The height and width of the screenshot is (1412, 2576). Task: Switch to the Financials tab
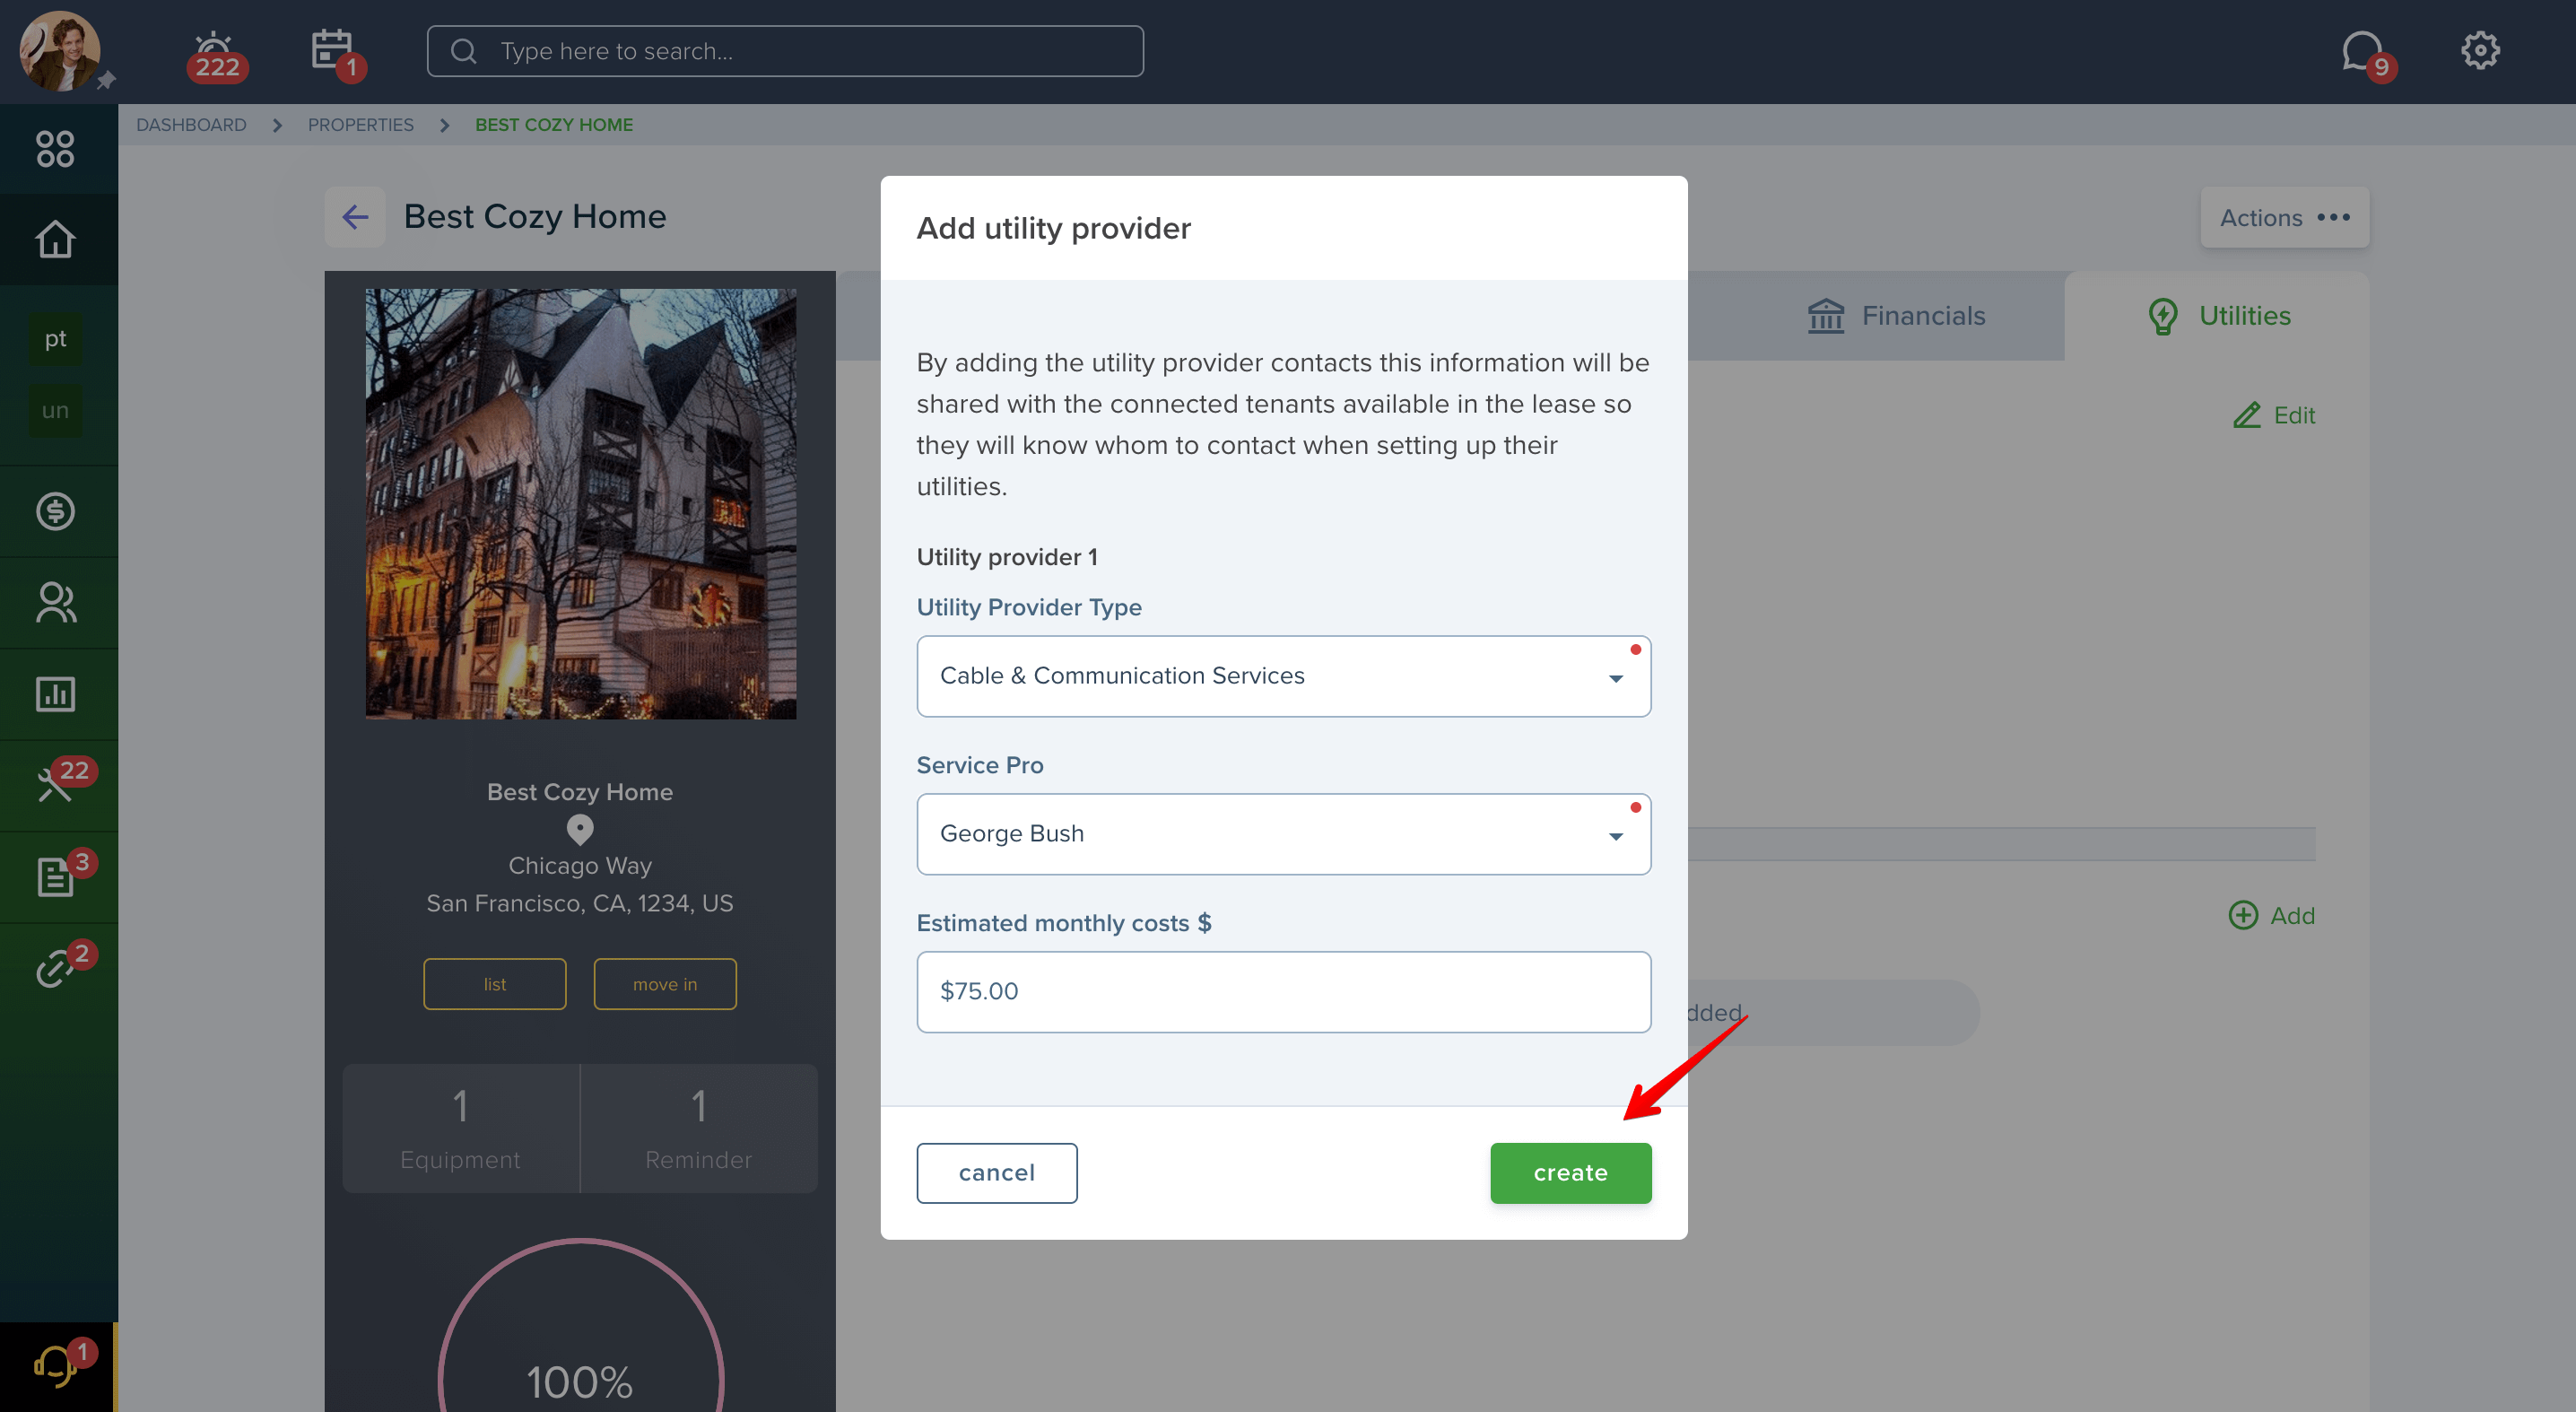(1896, 316)
